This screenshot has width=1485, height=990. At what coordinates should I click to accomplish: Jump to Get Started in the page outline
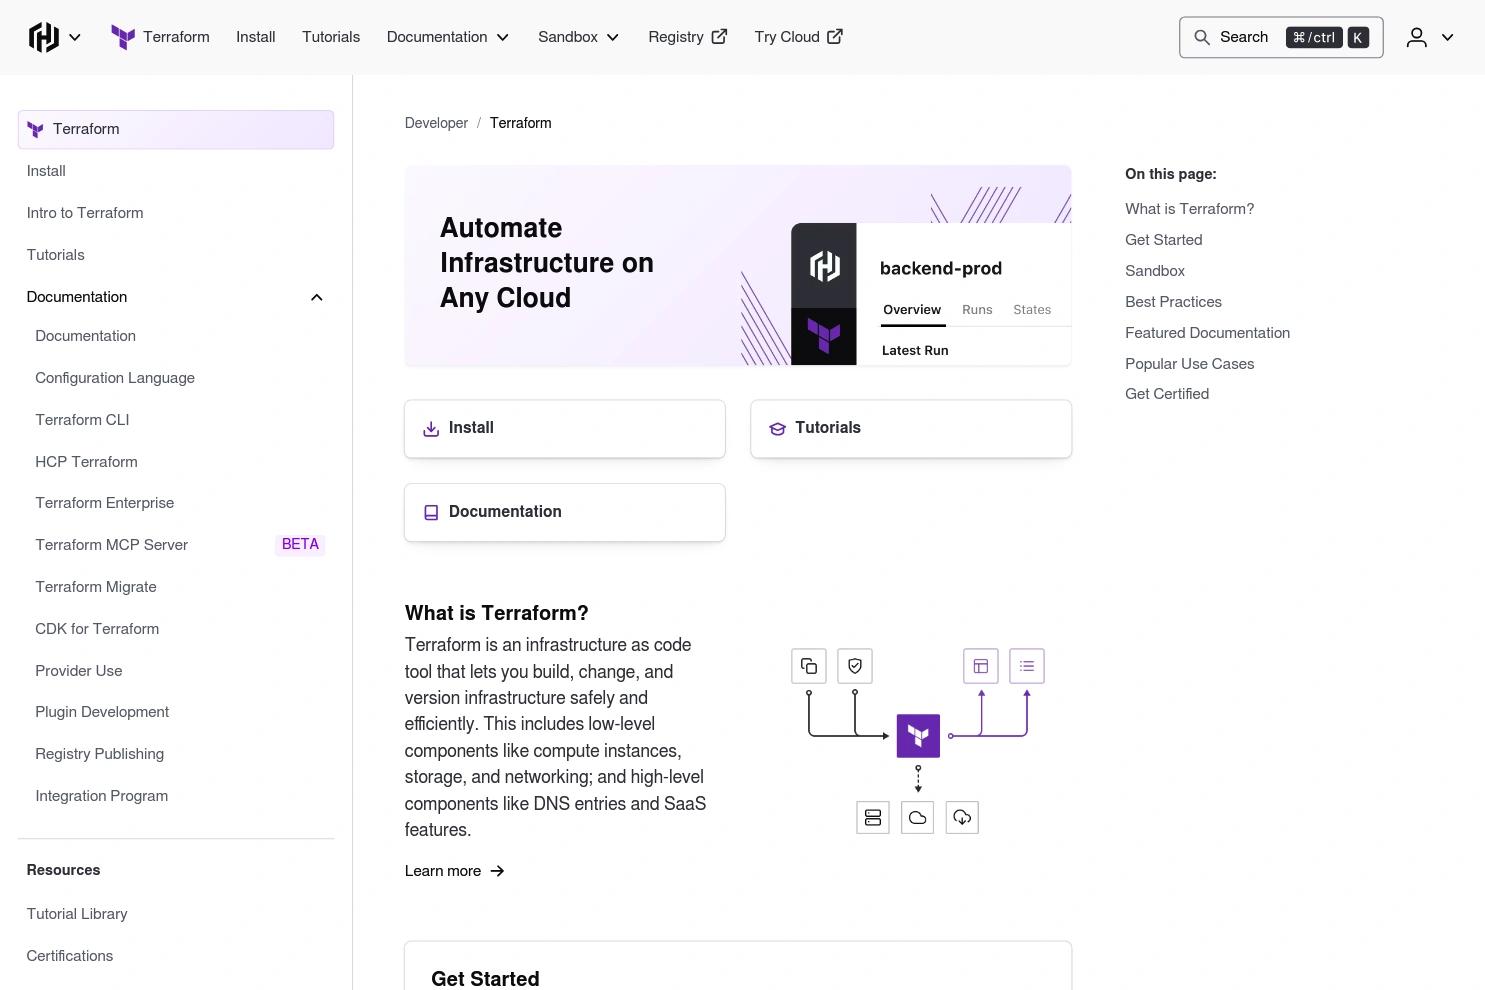click(1164, 240)
